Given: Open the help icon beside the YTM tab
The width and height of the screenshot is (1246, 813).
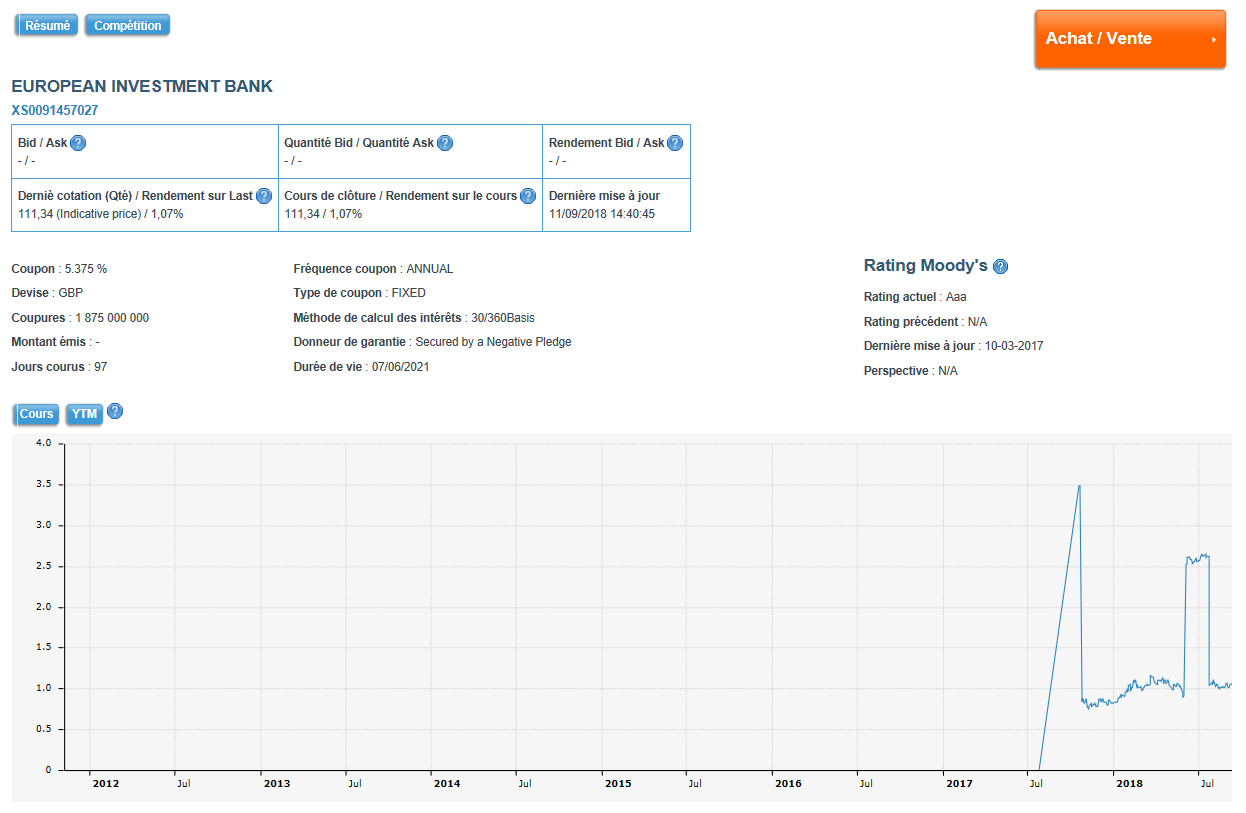Looking at the screenshot, I should (x=115, y=411).
